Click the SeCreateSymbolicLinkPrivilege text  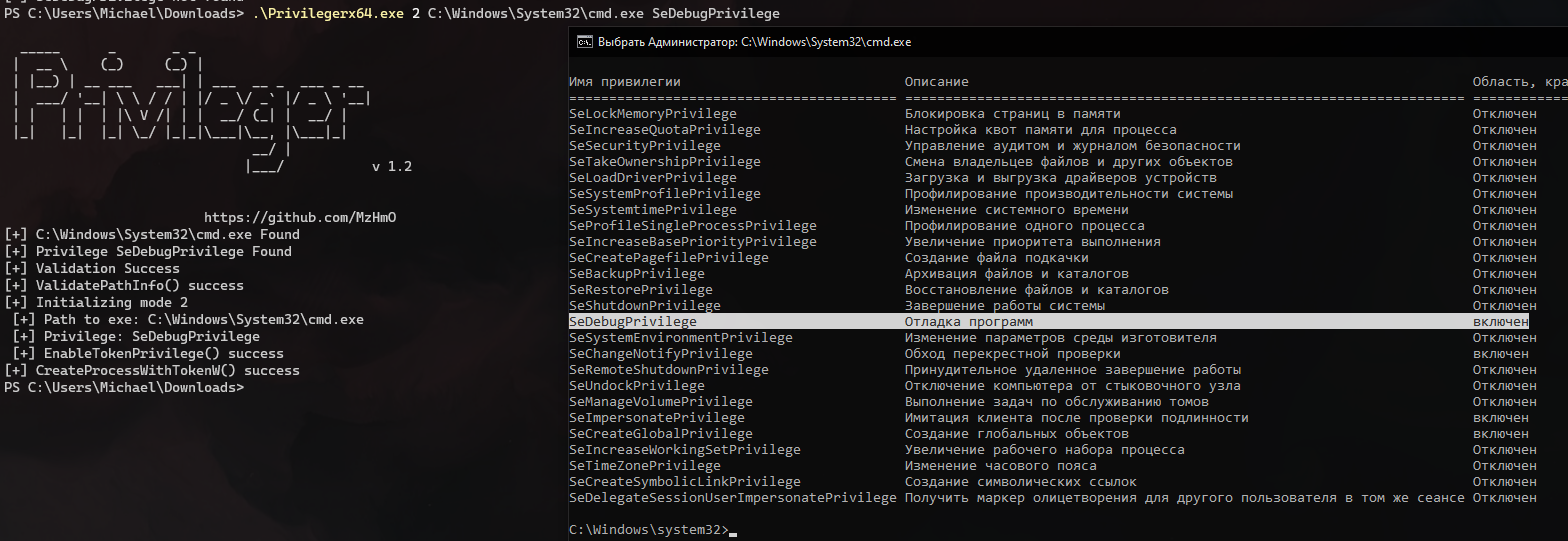click(x=685, y=482)
